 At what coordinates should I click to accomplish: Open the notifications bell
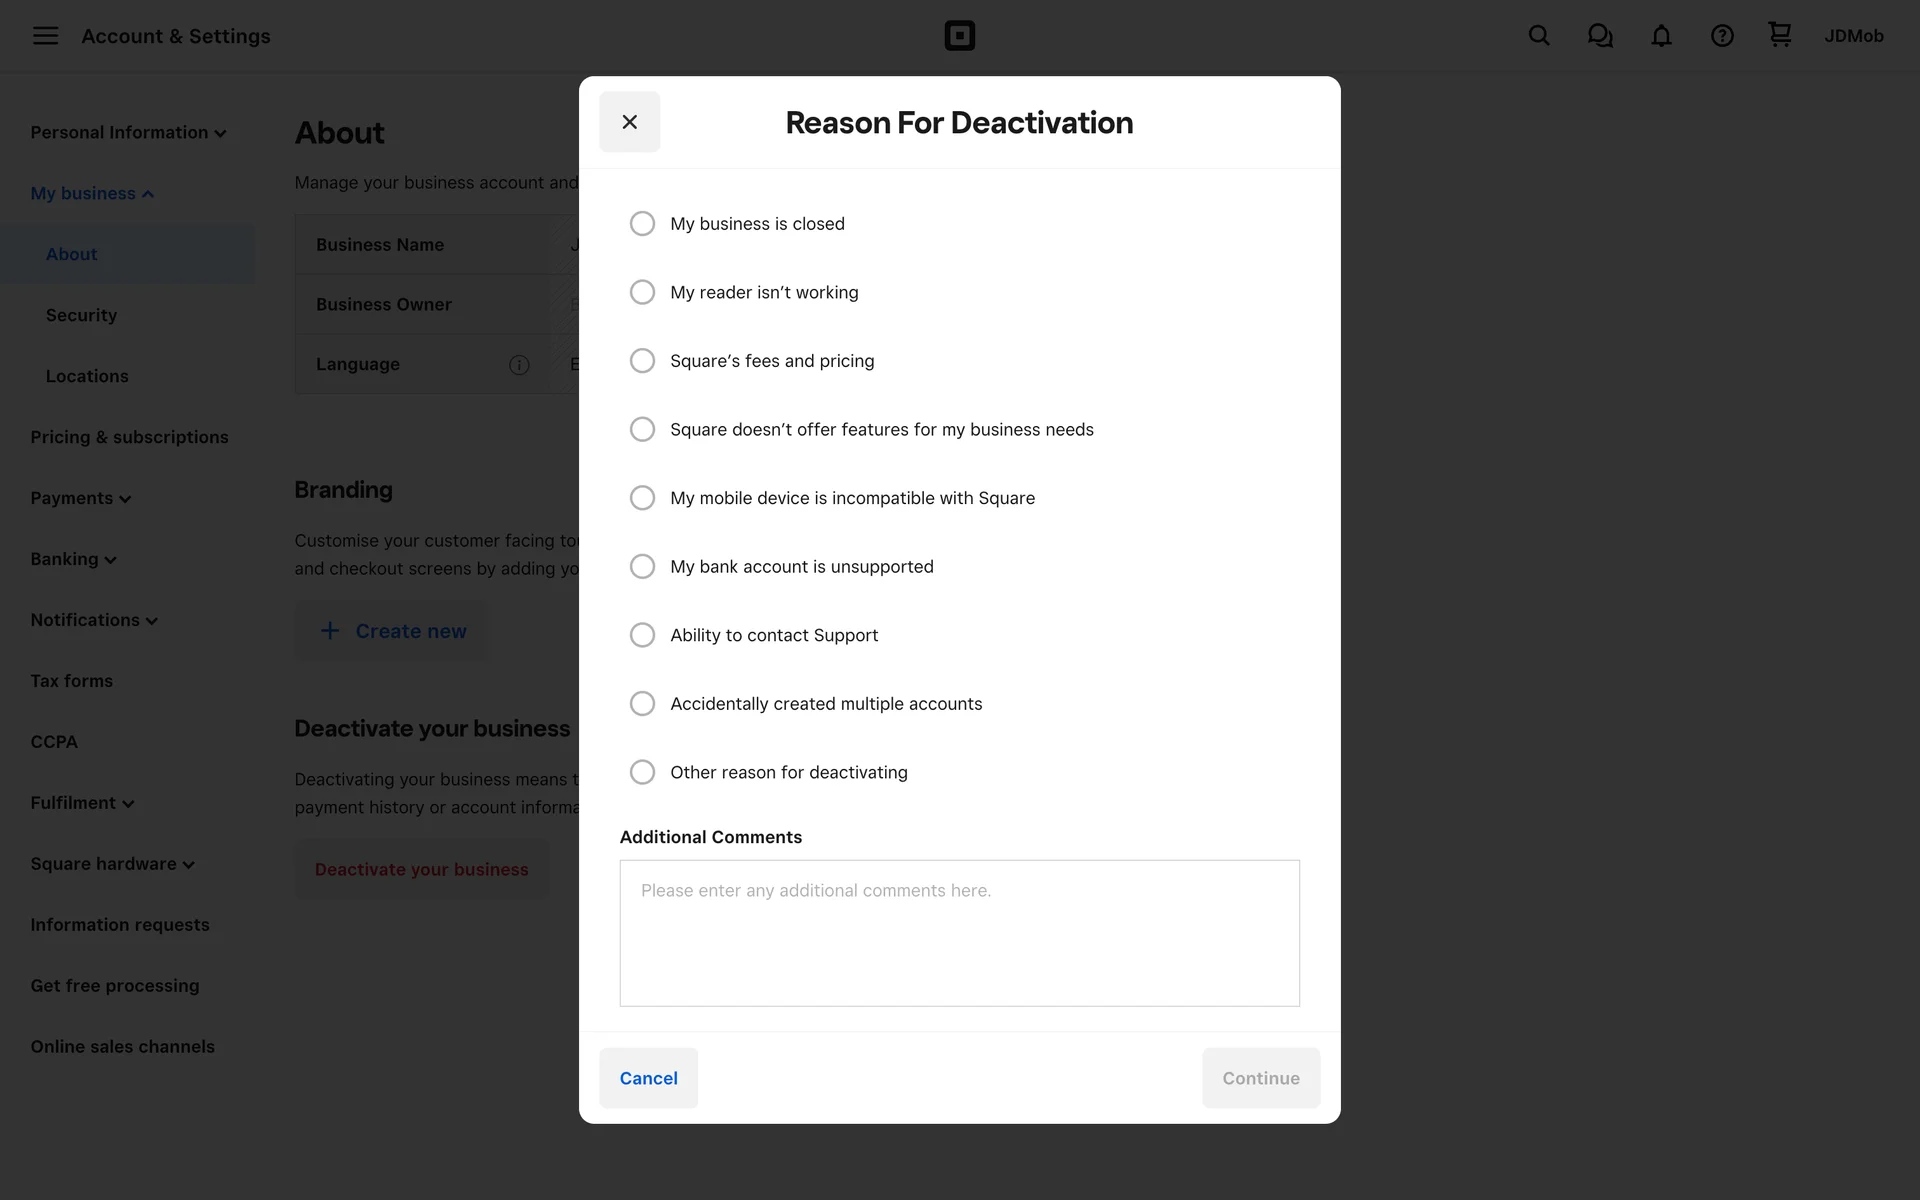[1661, 36]
